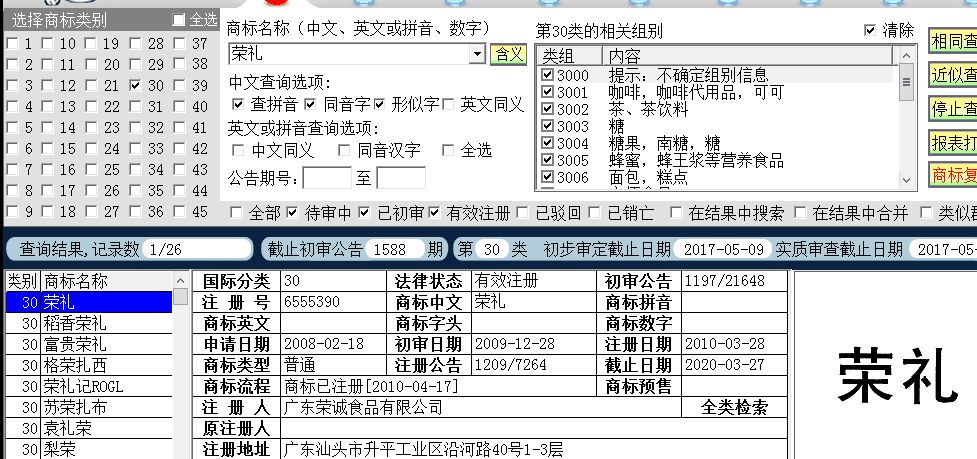Select the 格荣扎西 result row
This screenshot has width=977, height=459.
[x=89, y=366]
